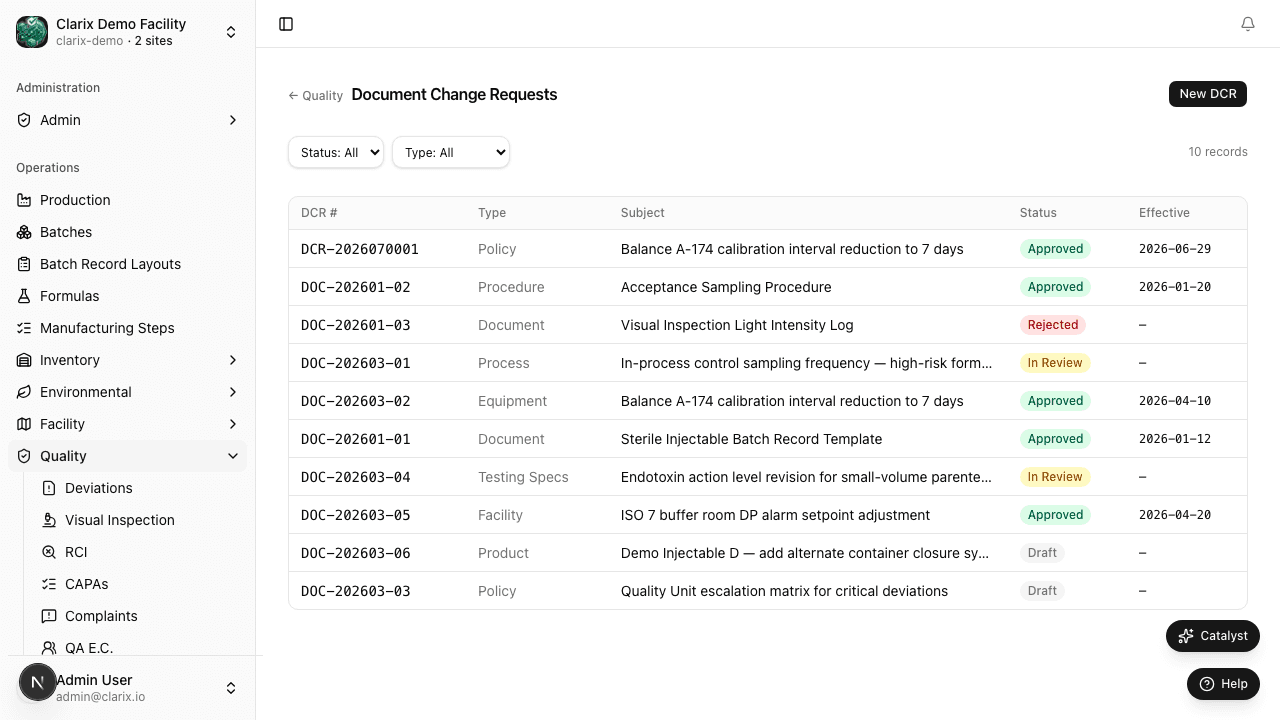
Task: Open the Catalyst assistant button
Action: [x=1213, y=636]
